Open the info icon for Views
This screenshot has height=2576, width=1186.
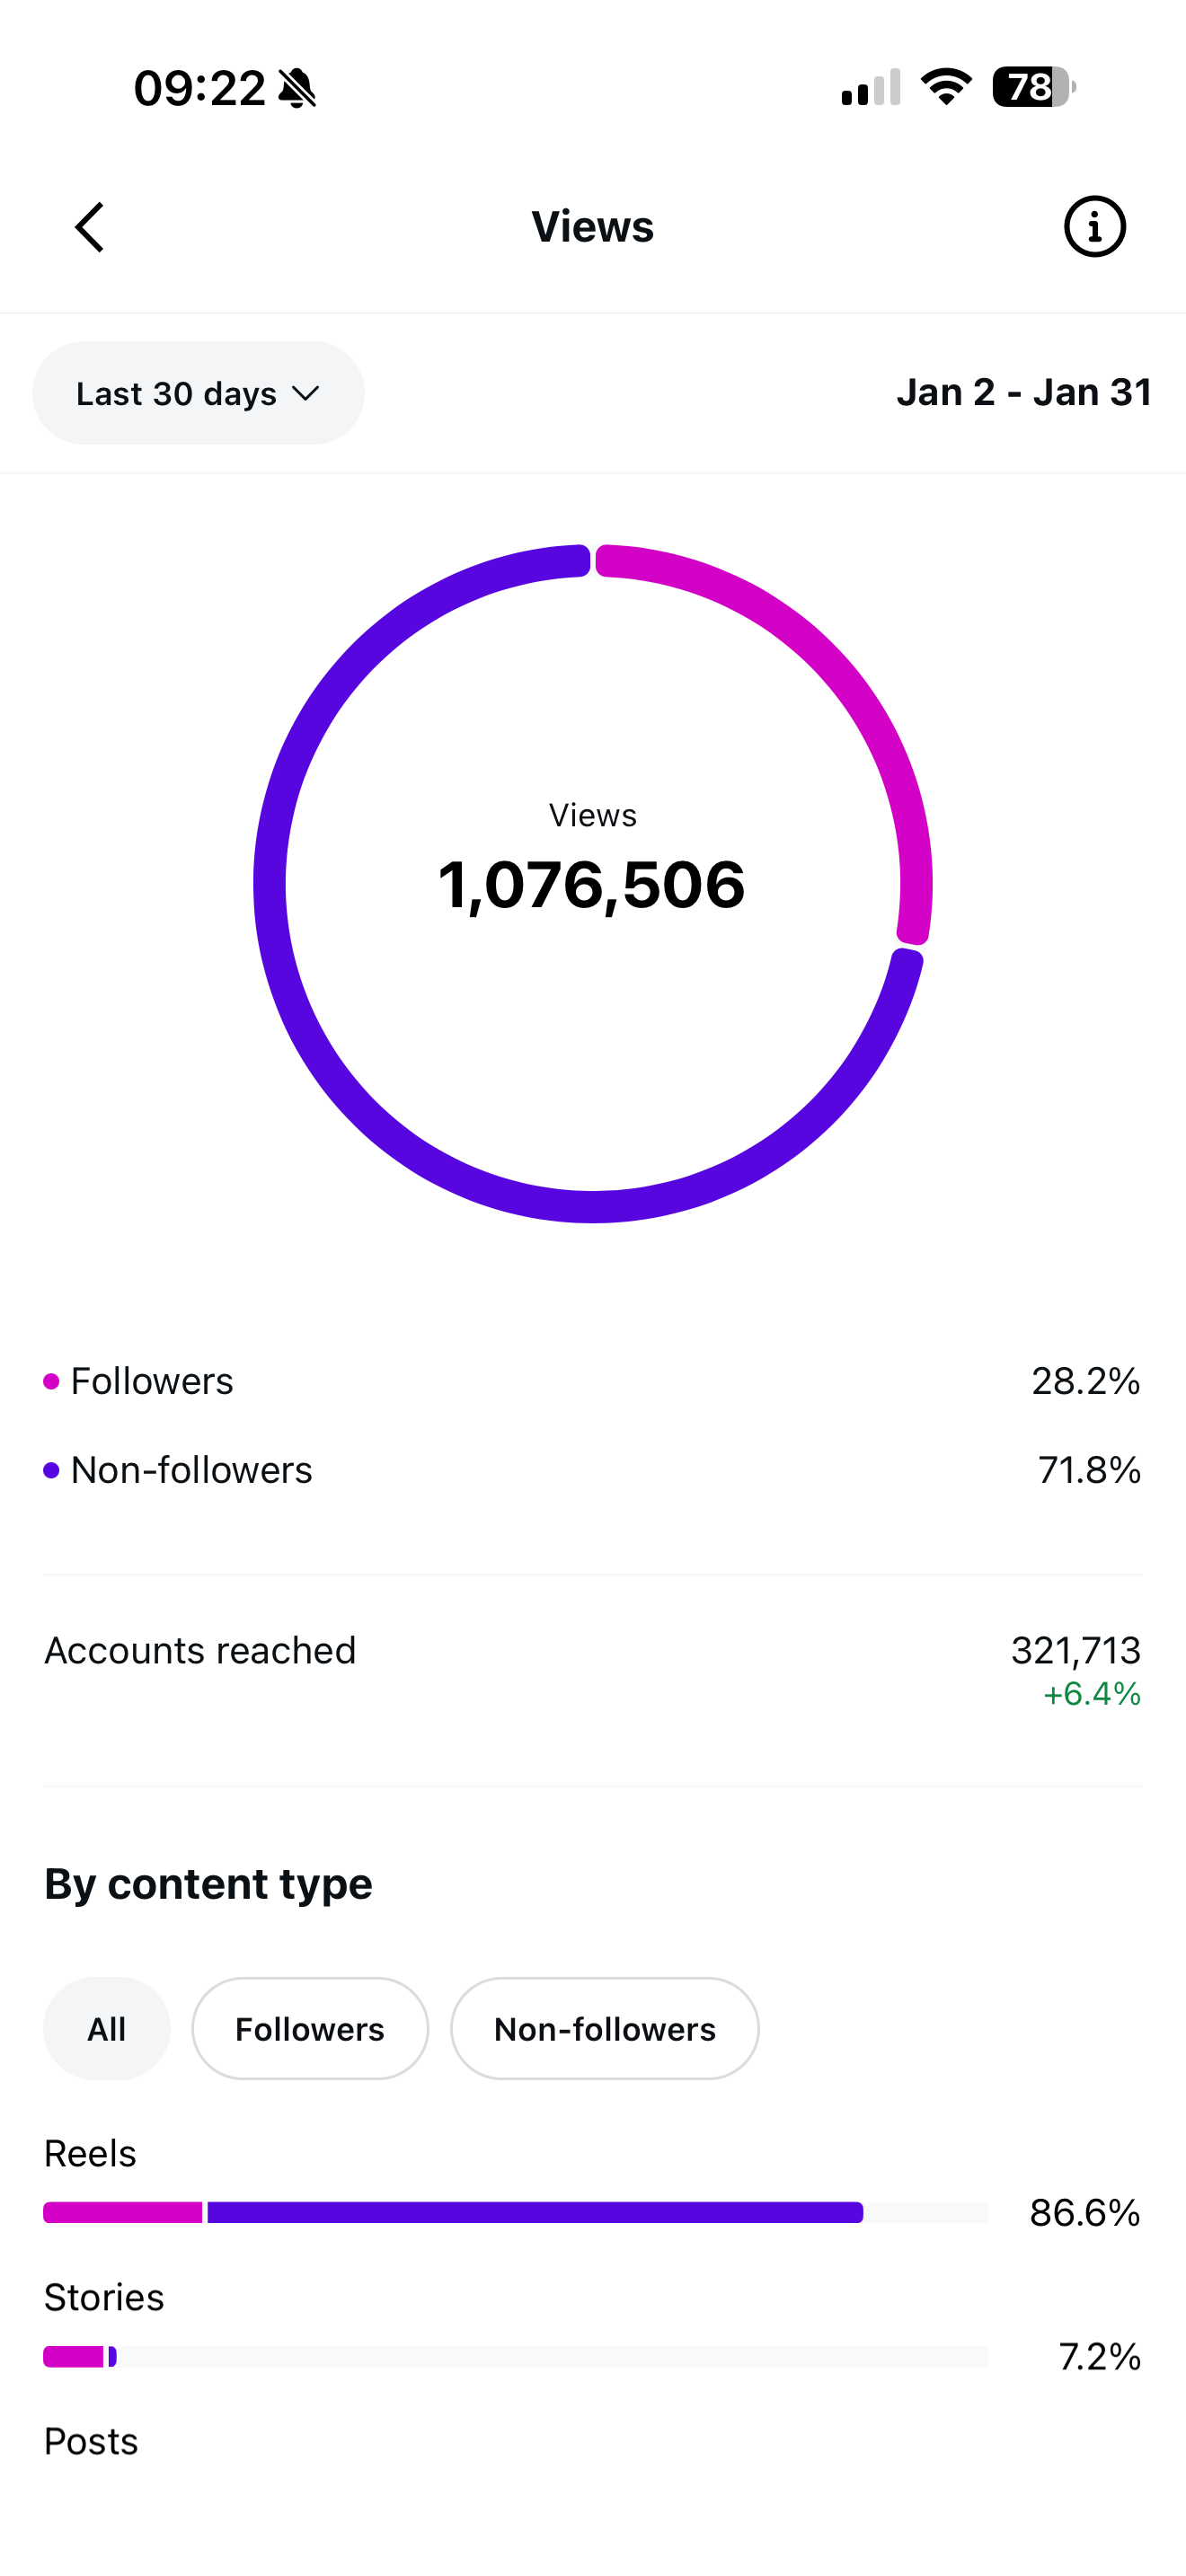click(1094, 227)
